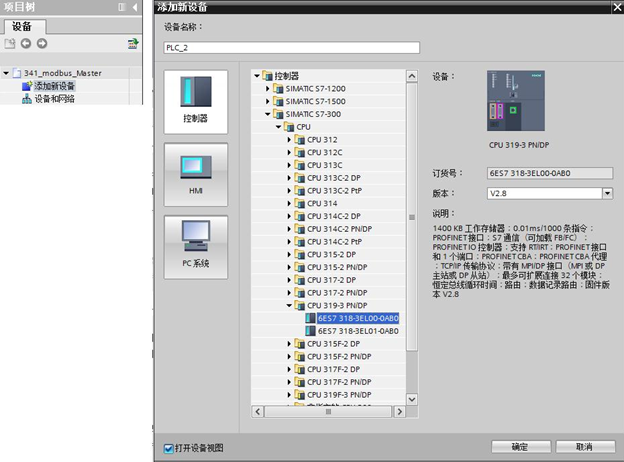The image size is (624, 462).
Task: Click the back arrow in project tree toolbar
Action: coord(26,44)
